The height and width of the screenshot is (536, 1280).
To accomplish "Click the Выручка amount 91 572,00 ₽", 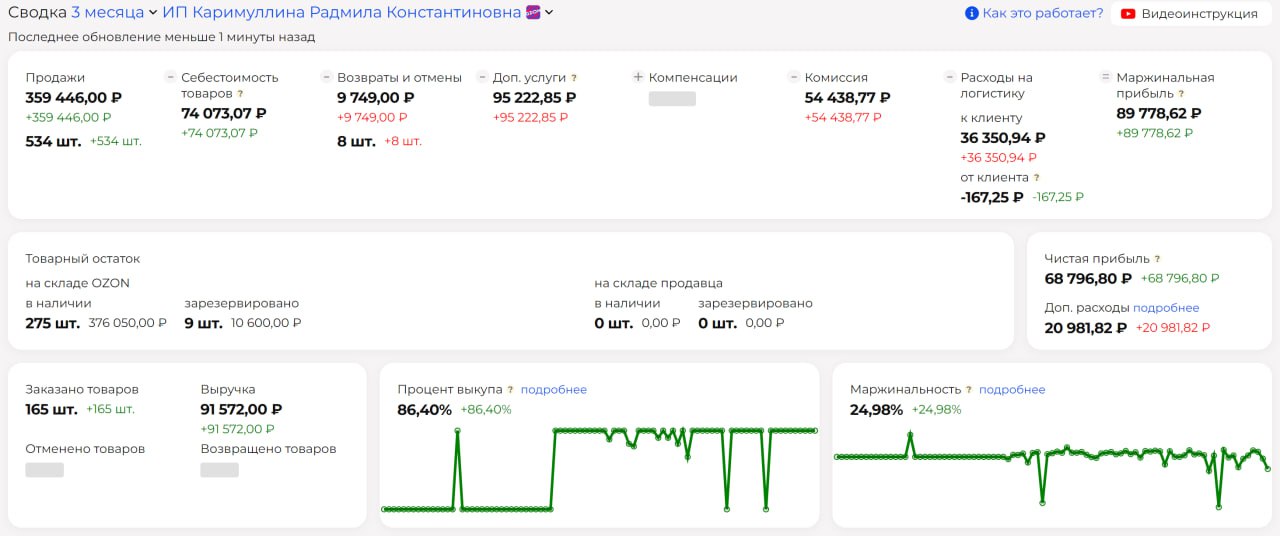I will 241,409.
